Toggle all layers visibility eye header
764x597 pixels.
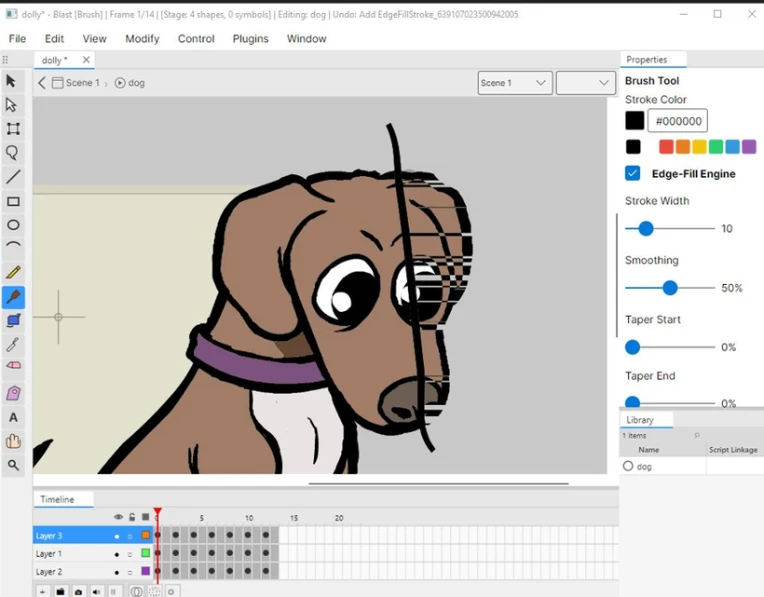118,517
